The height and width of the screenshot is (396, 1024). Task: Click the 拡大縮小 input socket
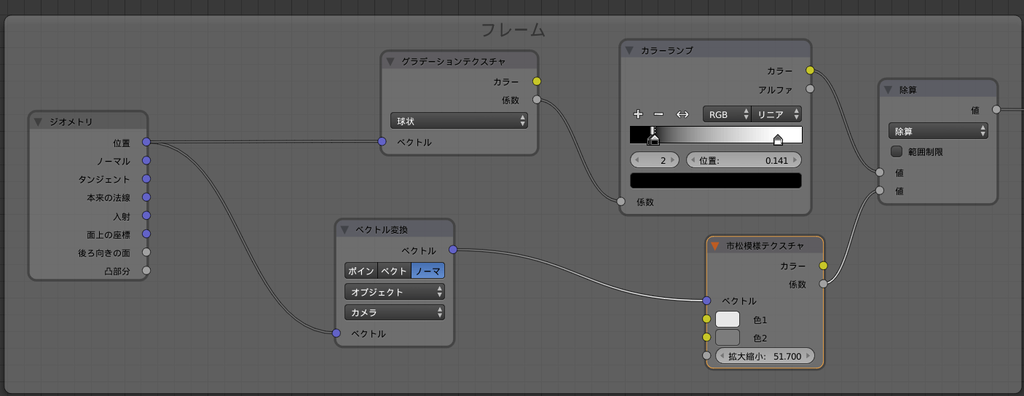[706, 356]
